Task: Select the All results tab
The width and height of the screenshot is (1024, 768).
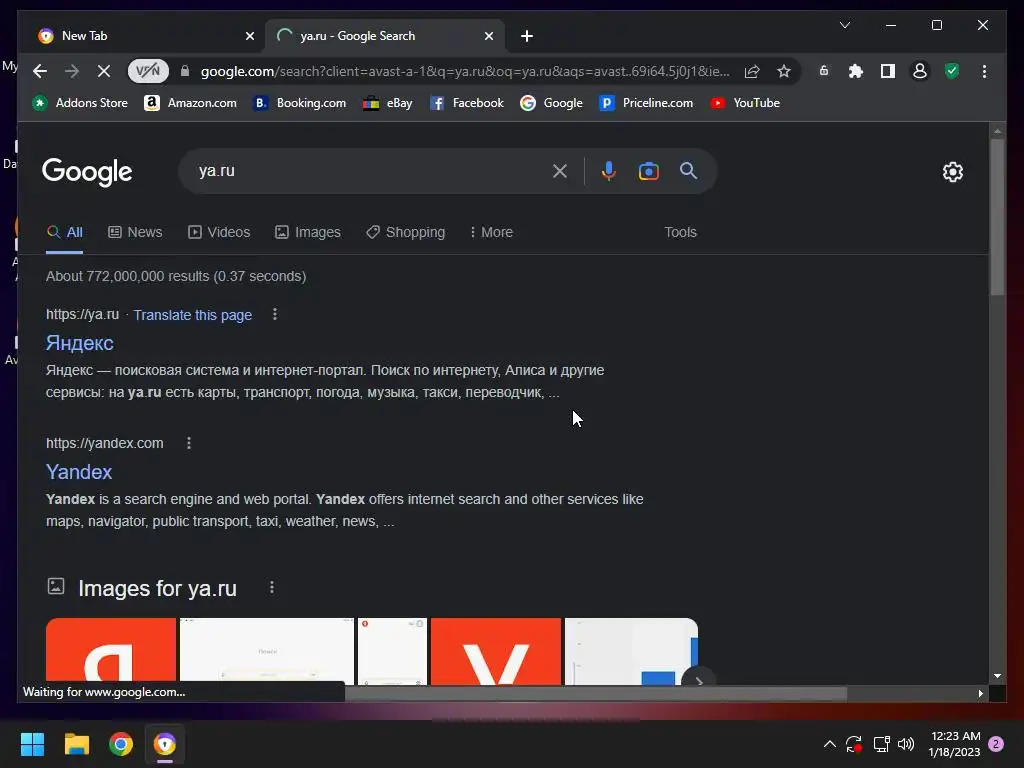Action: [65, 232]
